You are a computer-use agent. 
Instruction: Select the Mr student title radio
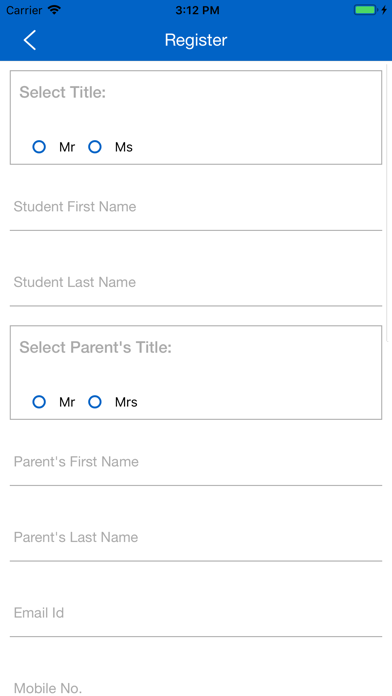[39, 147]
